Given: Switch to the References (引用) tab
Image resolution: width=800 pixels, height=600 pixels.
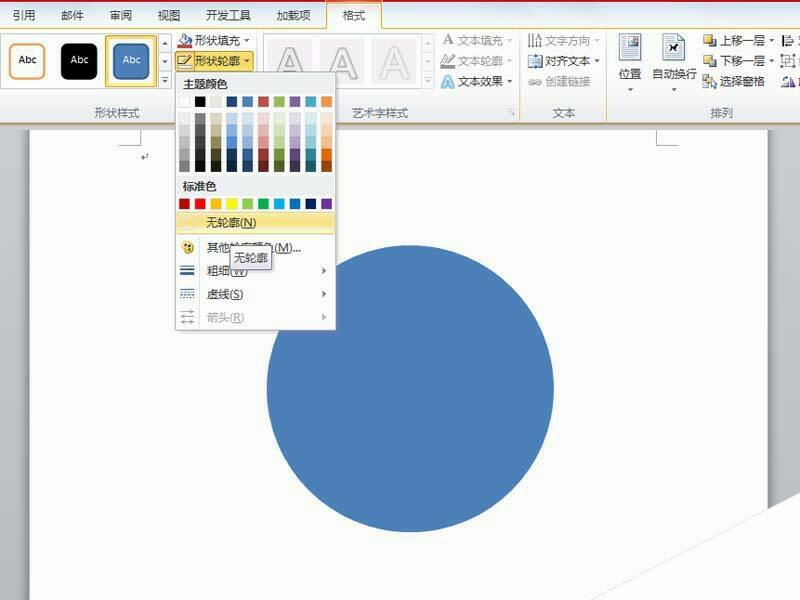Looking at the screenshot, I should tap(24, 15).
